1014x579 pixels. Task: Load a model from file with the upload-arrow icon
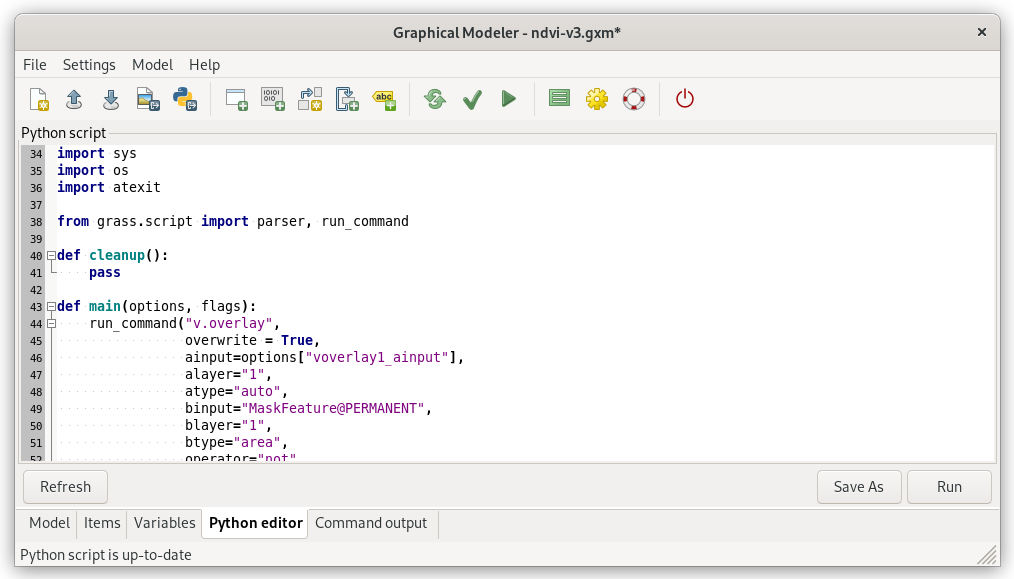[x=74, y=99]
